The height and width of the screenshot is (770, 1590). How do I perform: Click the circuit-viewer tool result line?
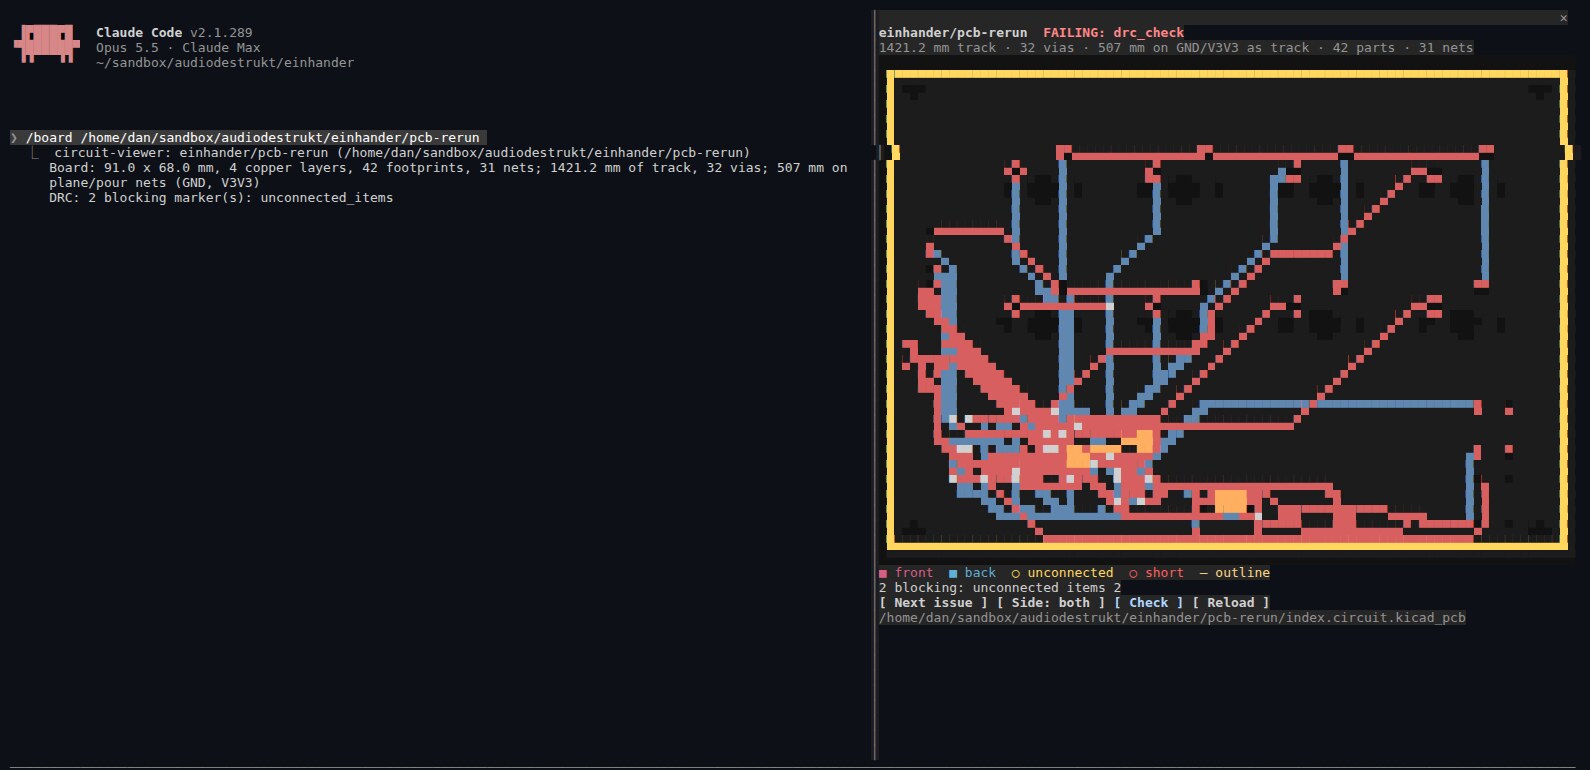pyautogui.click(x=402, y=153)
